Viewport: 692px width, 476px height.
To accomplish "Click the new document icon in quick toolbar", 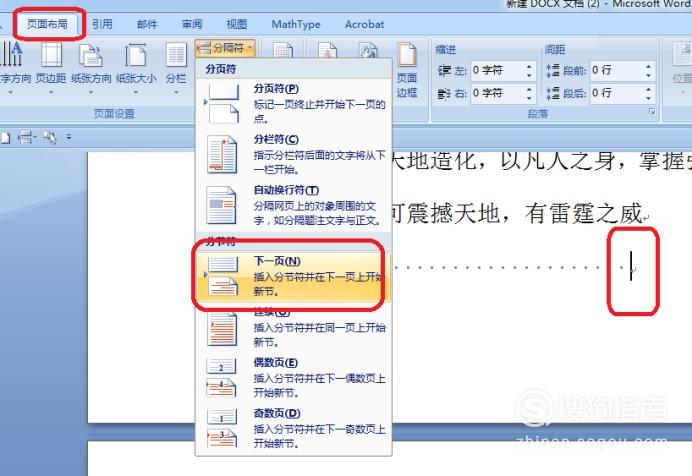I will (5, 138).
